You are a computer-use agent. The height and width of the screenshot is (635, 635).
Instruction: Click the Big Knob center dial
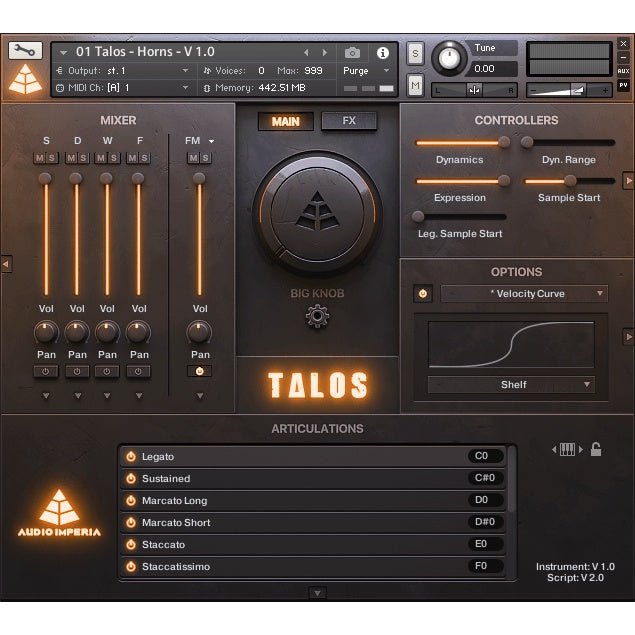[317, 213]
